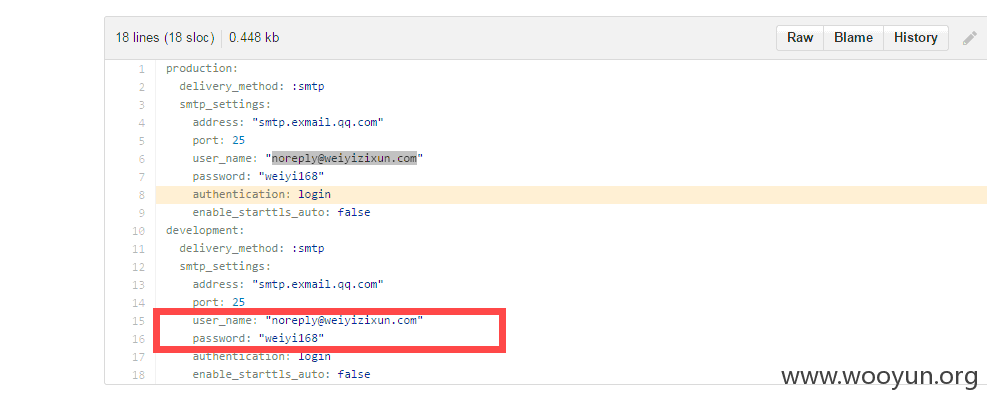This screenshot has width=987, height=405.
Task: Click the pencil edit file icon
Action: coord(969,38)
